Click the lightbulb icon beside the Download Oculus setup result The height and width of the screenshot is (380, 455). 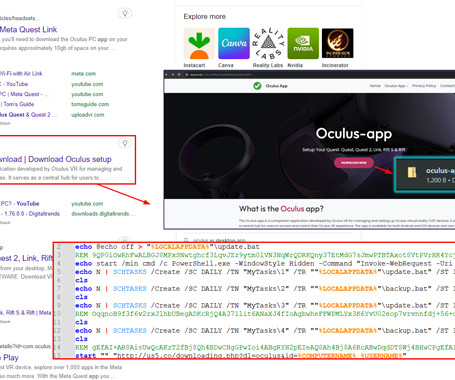[x=125, y=143]
